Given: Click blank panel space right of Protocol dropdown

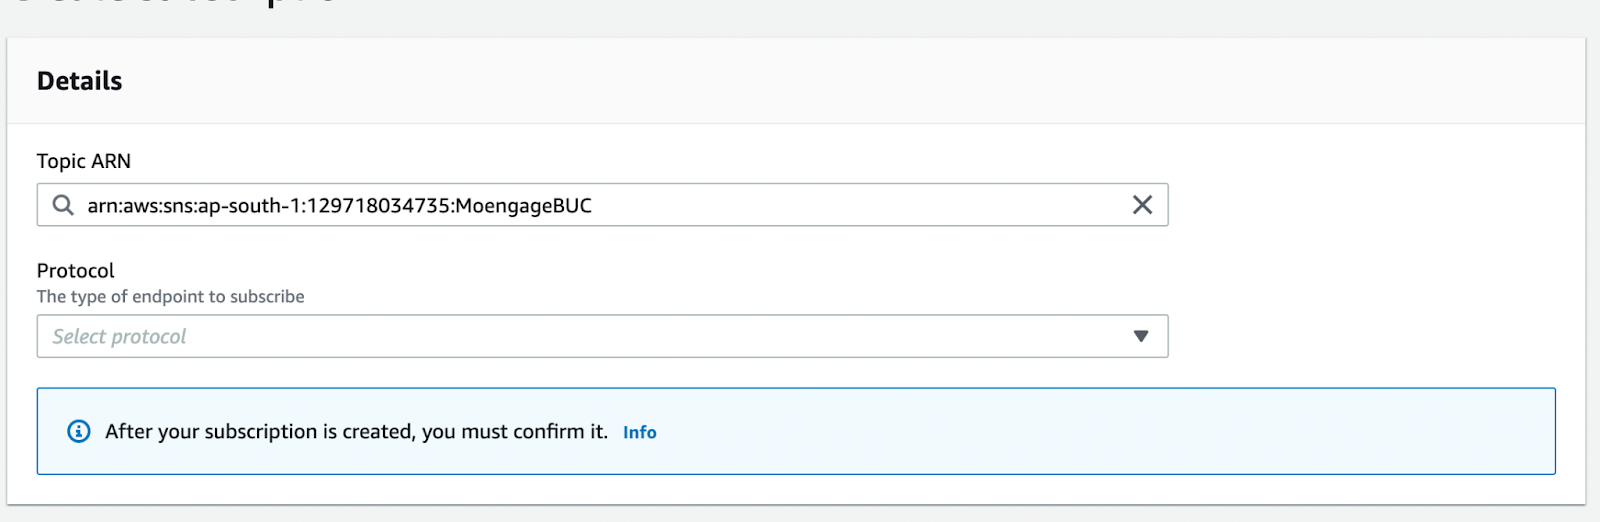Looking at the screenshot, I should (x=1370, y=336).
